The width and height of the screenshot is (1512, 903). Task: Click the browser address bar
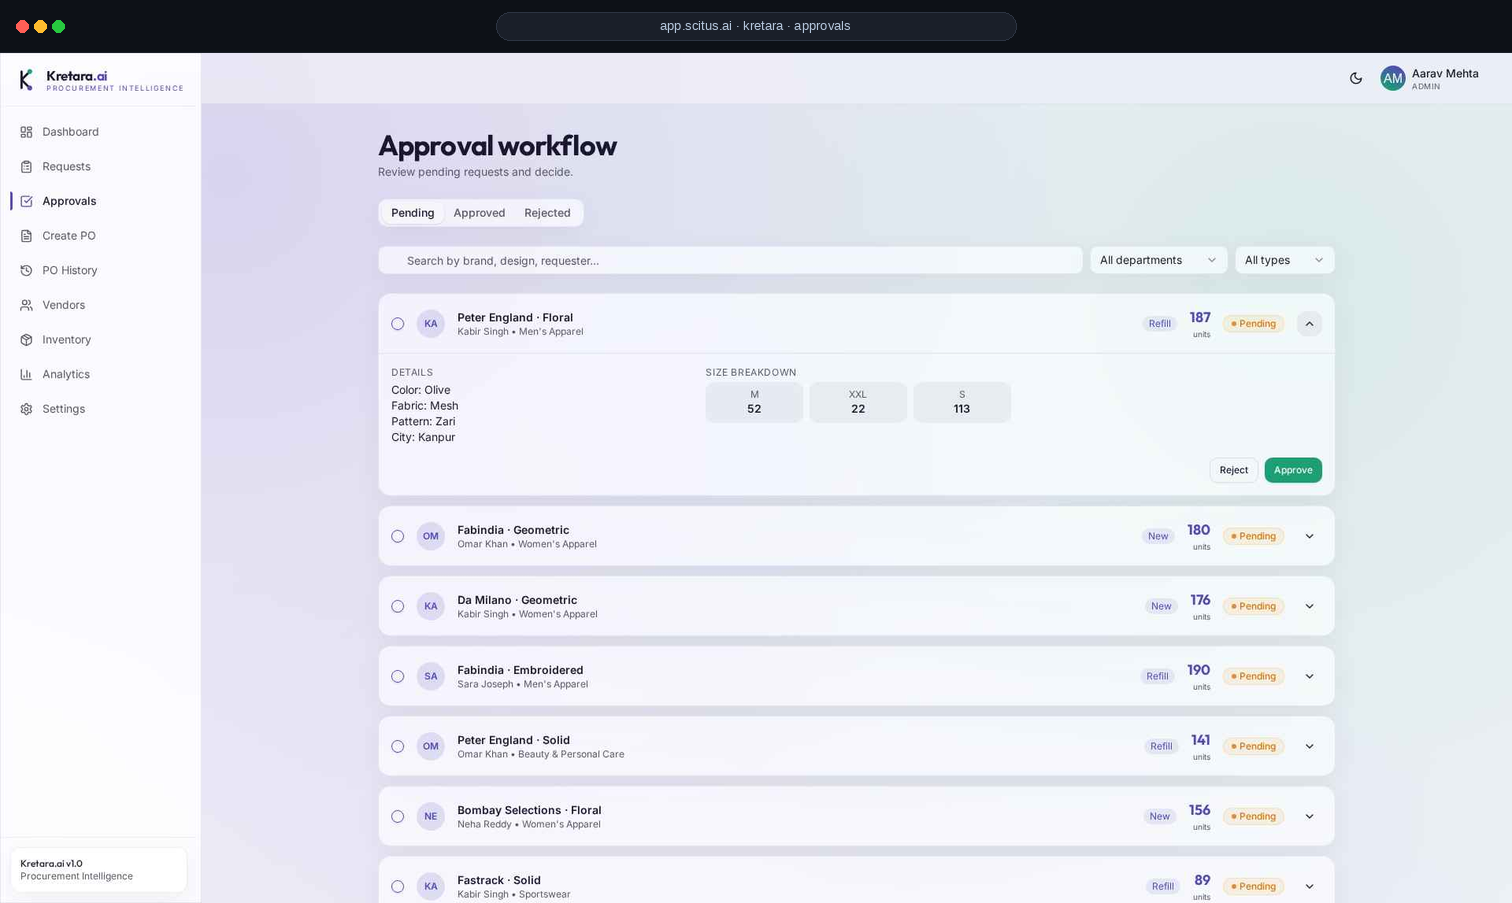tap(756, 26)
